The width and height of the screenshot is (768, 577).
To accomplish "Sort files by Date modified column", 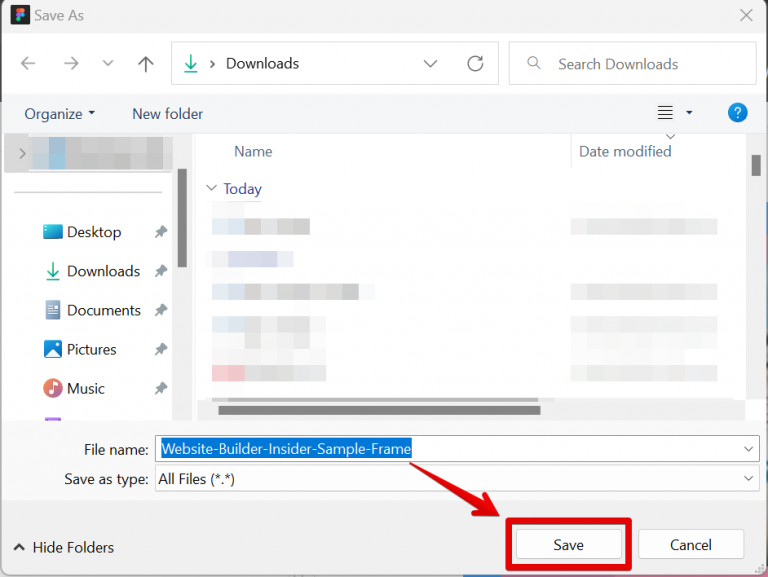I will click(x=625, y=151).
